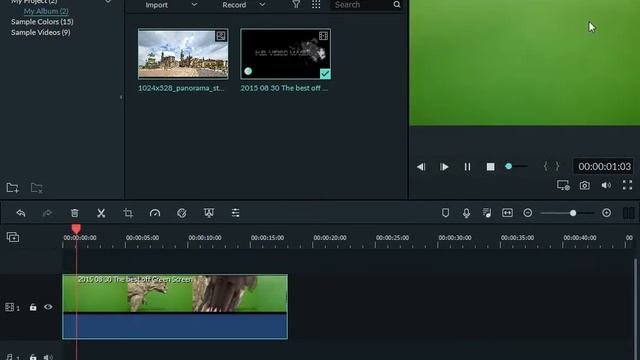Image resolution: width=640 pixels, height=360 pixels.
Task: Click the Record button
Action: (x=234, y=5)
